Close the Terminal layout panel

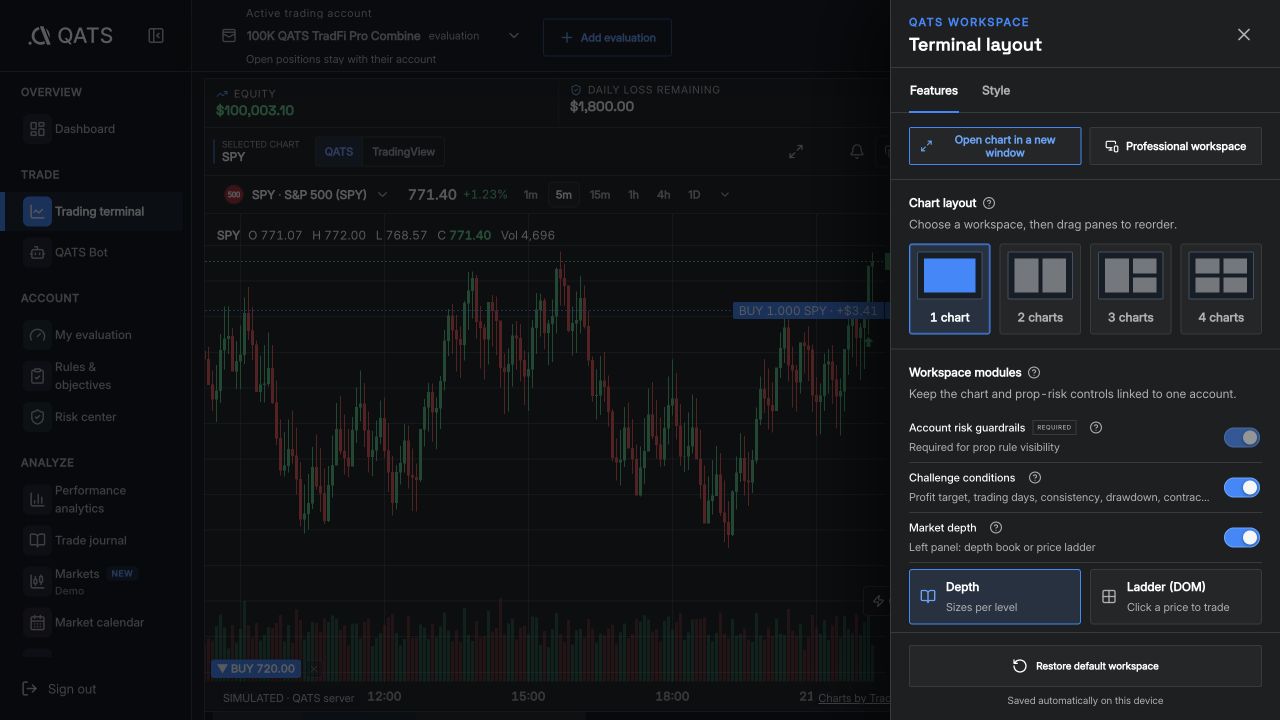[1244, 35]
